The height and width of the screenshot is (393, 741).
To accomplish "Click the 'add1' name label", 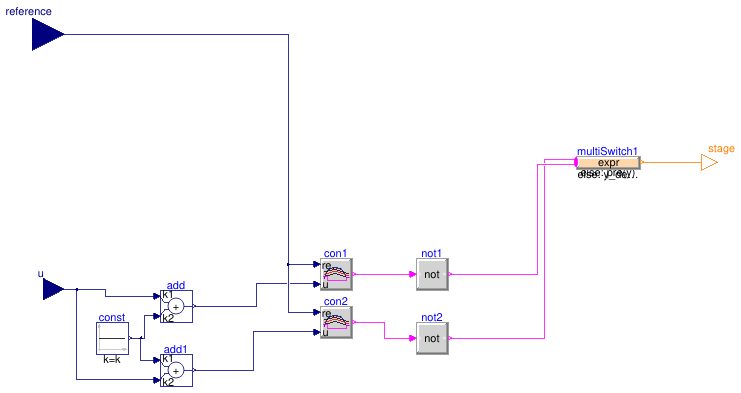I will coord(176,349).
